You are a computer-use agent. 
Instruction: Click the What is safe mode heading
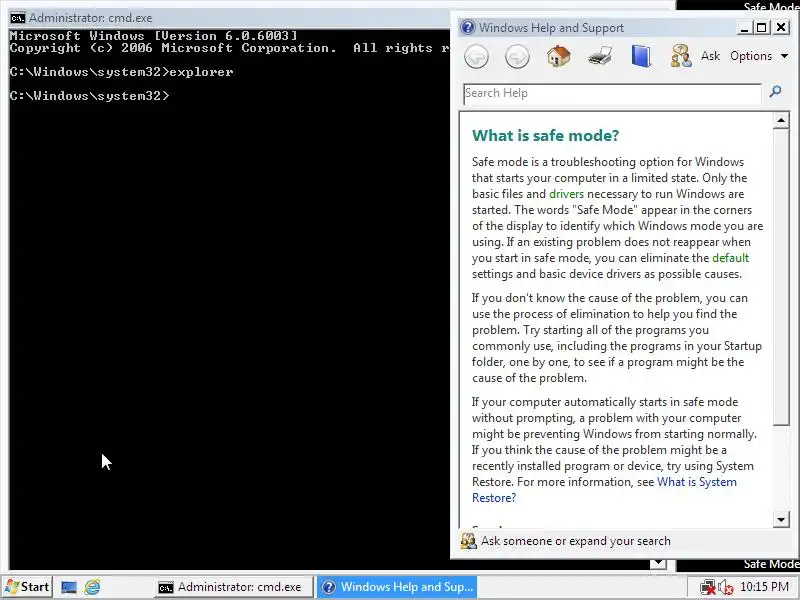tap(545, 136)
